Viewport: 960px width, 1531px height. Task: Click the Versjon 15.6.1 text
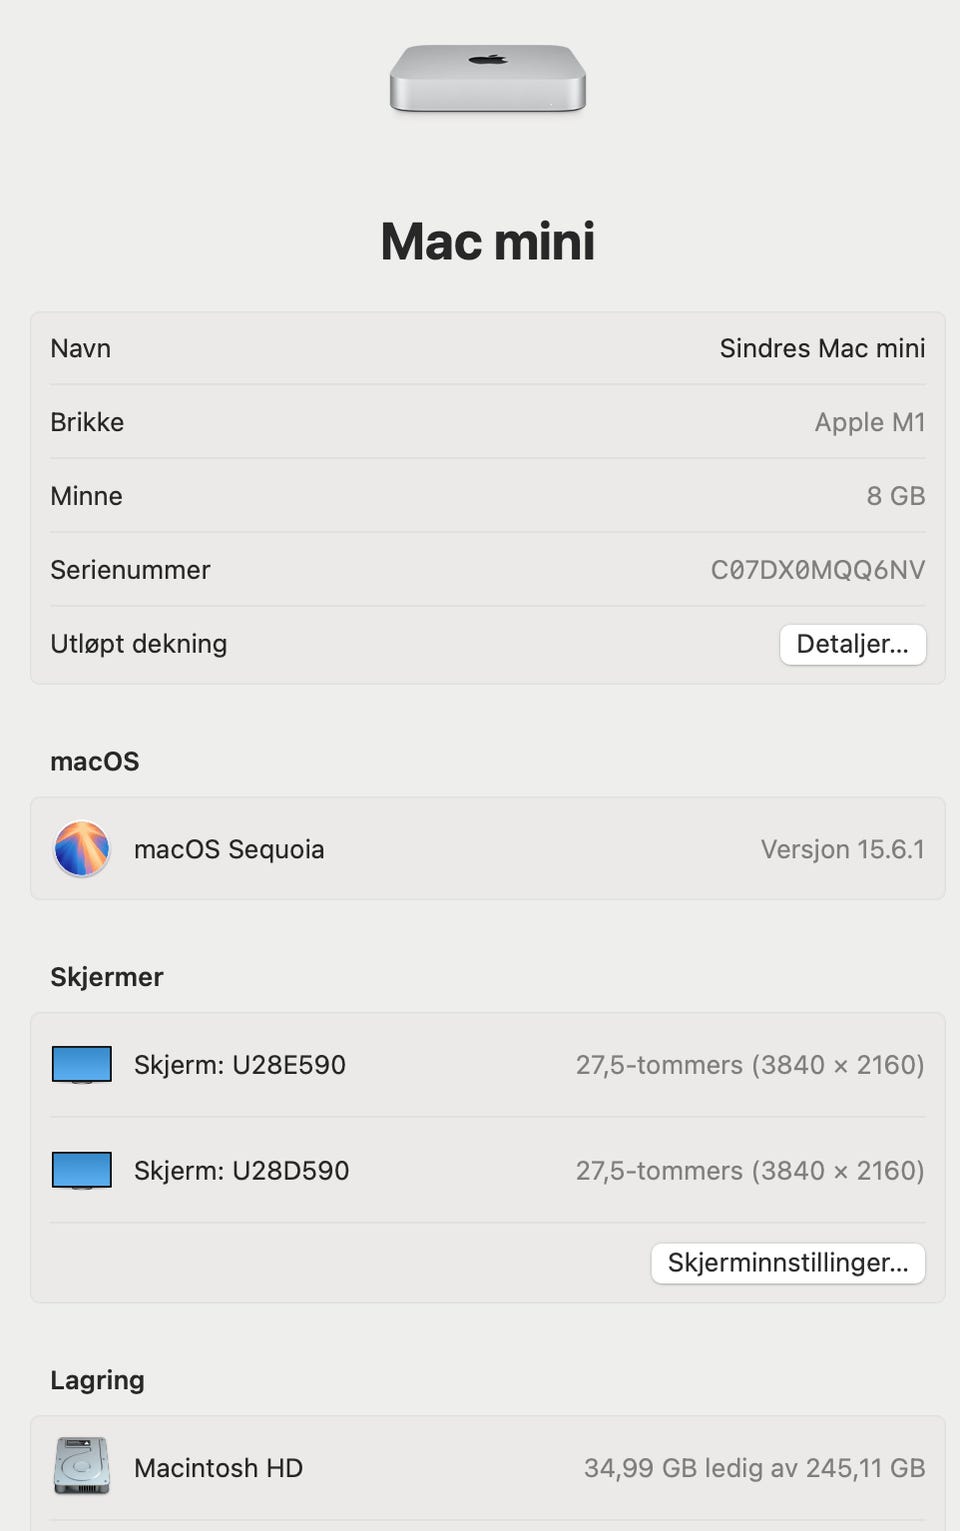point(842,849)
